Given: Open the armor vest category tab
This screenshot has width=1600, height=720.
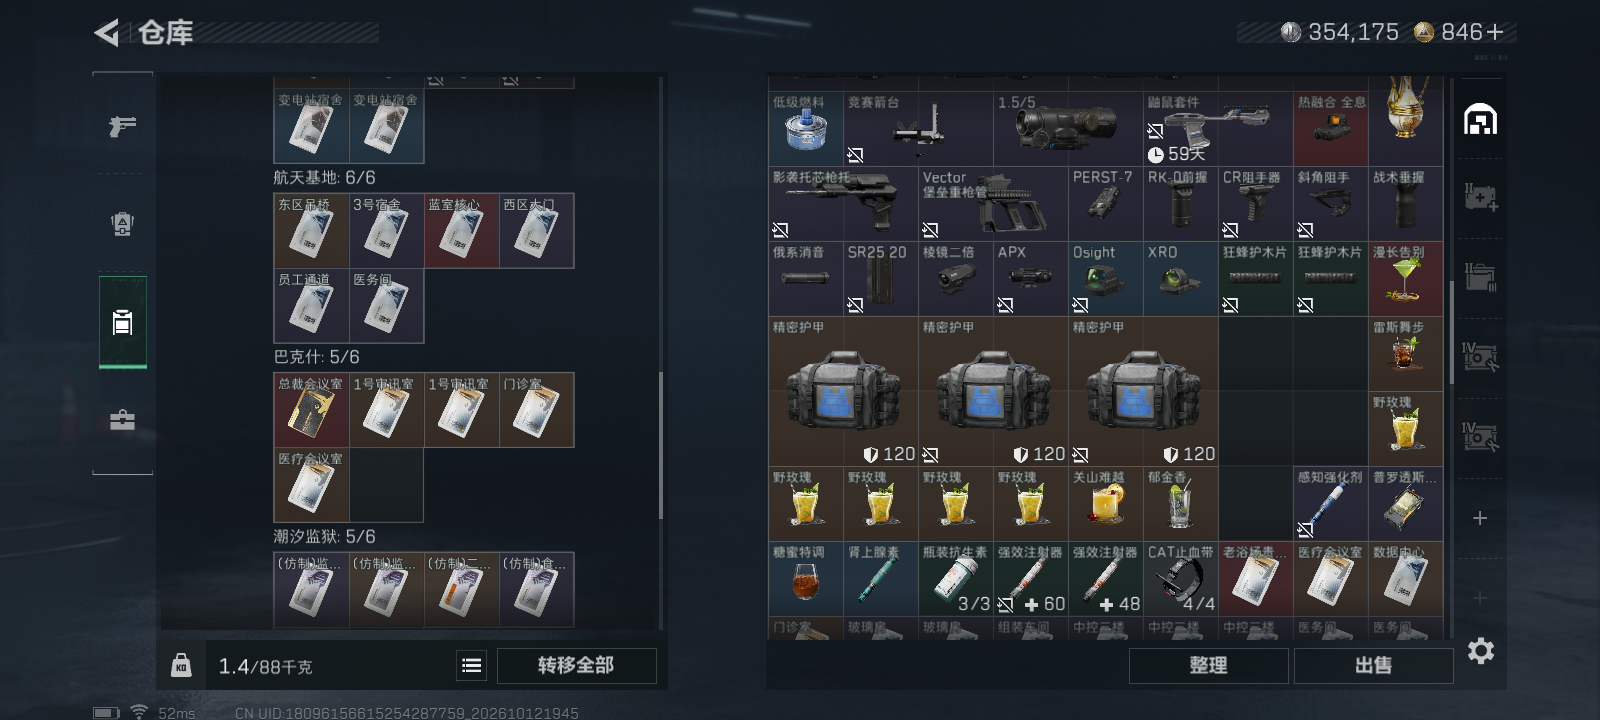Looking at the screenshot, I should (x=122, y=224).
